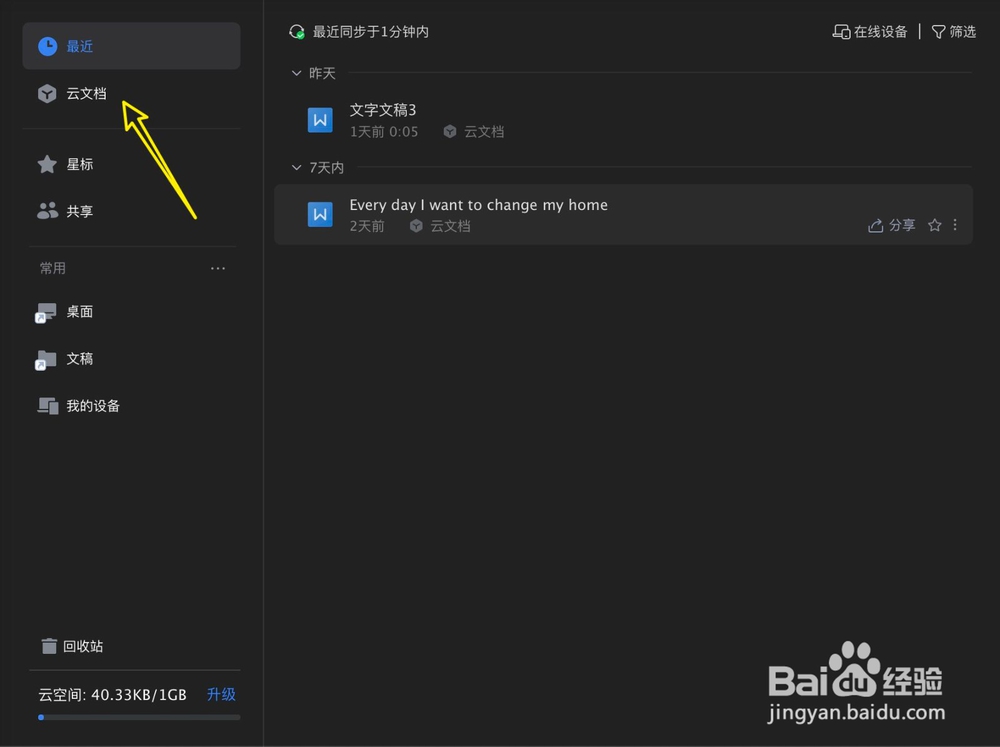The height and width of the screenshot is (747, 1000).
Task: Click the trash can icon beside 回收站
Action: pyautogui.click(x=49, y=646)
